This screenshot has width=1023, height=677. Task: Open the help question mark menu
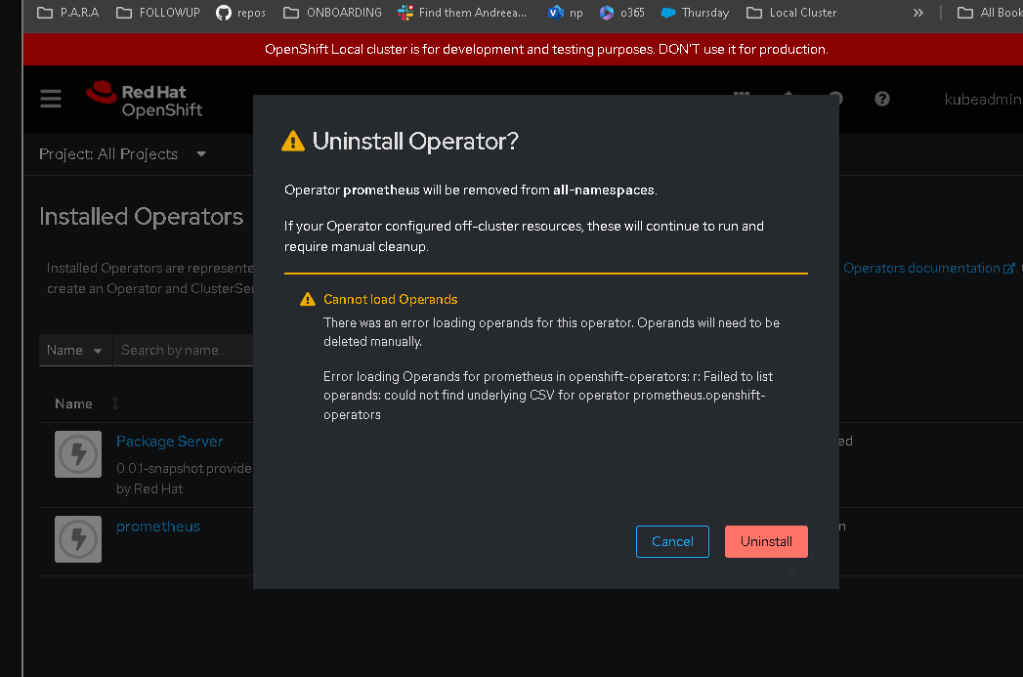coord(881,99)
